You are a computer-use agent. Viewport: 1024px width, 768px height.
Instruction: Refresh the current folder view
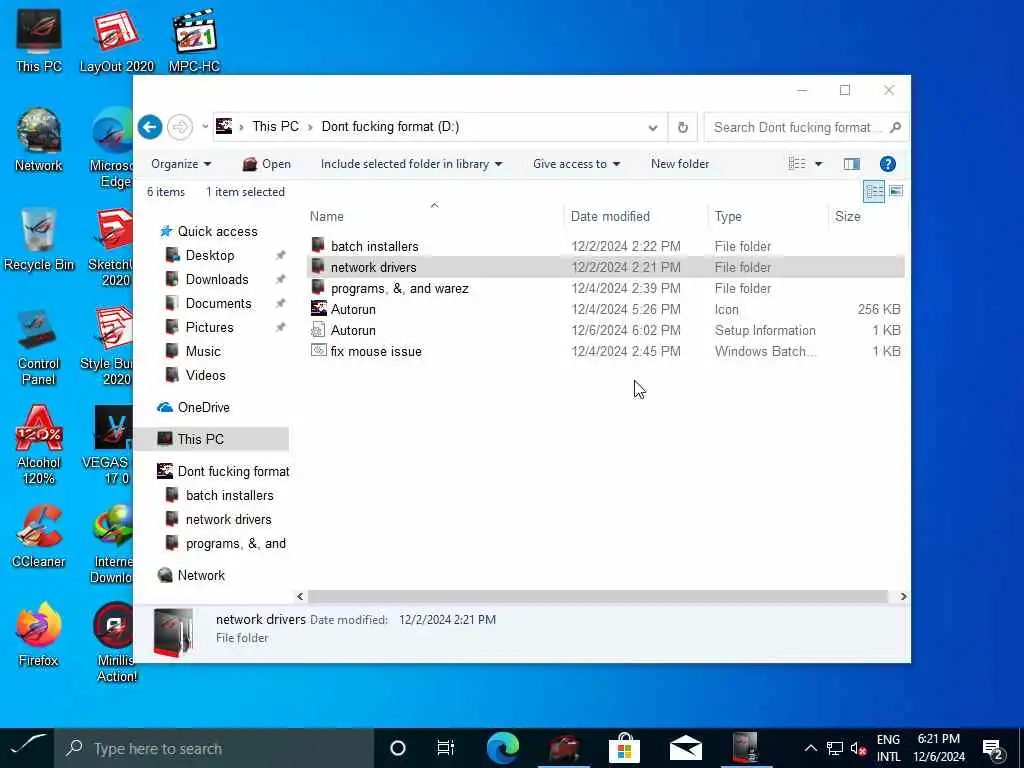(x=682, y=127)
